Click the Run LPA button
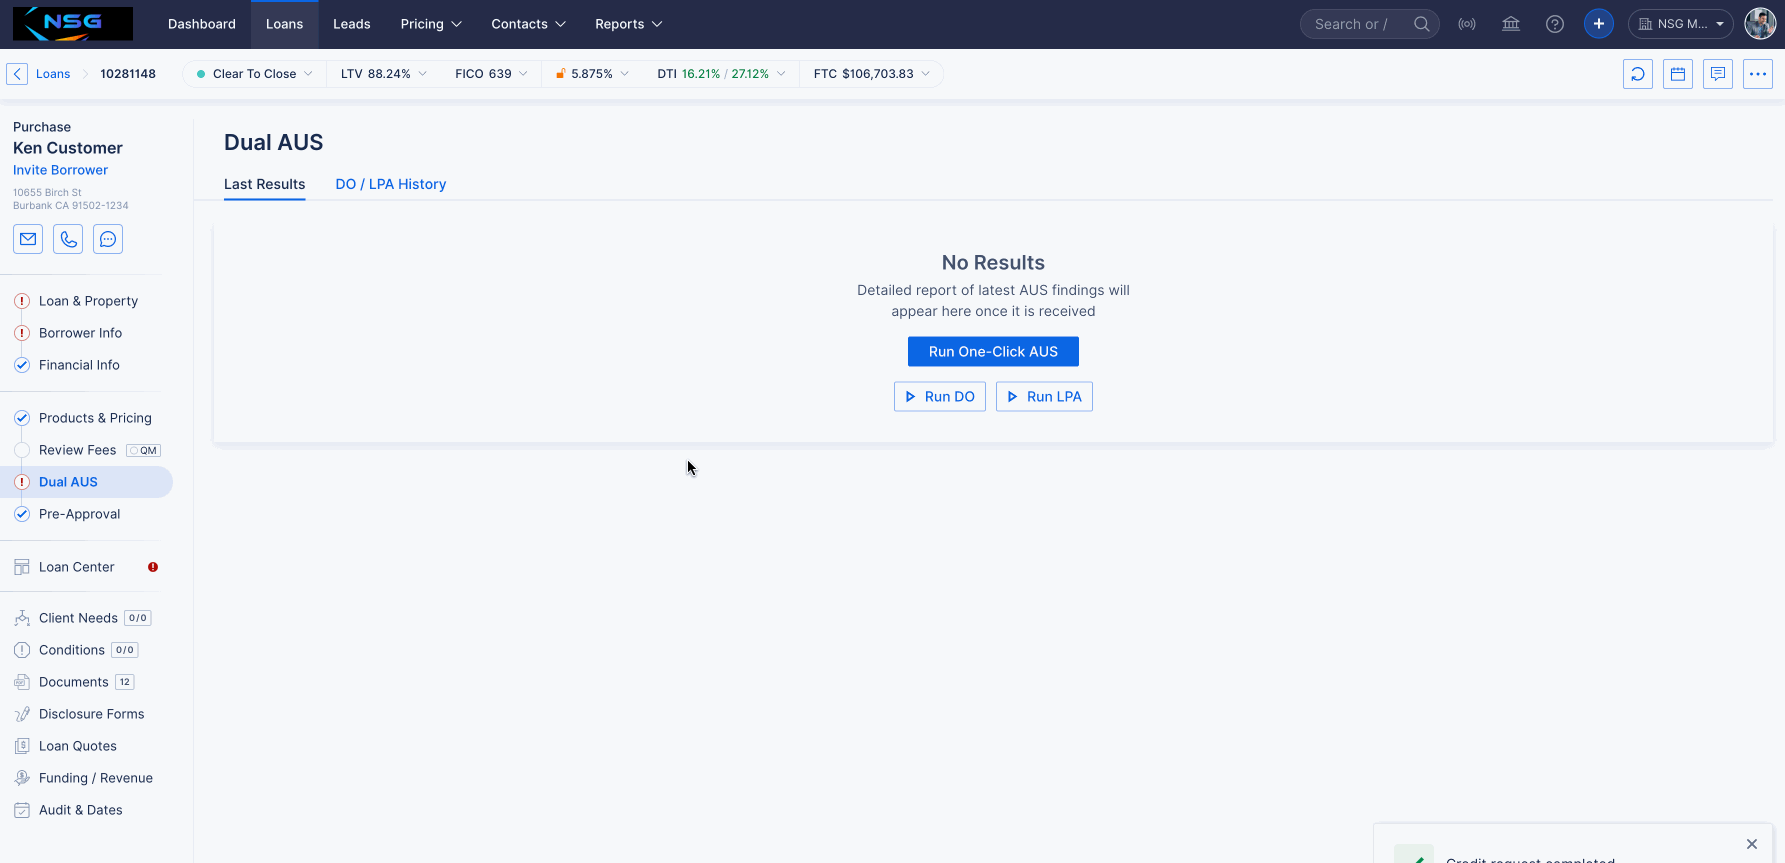 1044,397
